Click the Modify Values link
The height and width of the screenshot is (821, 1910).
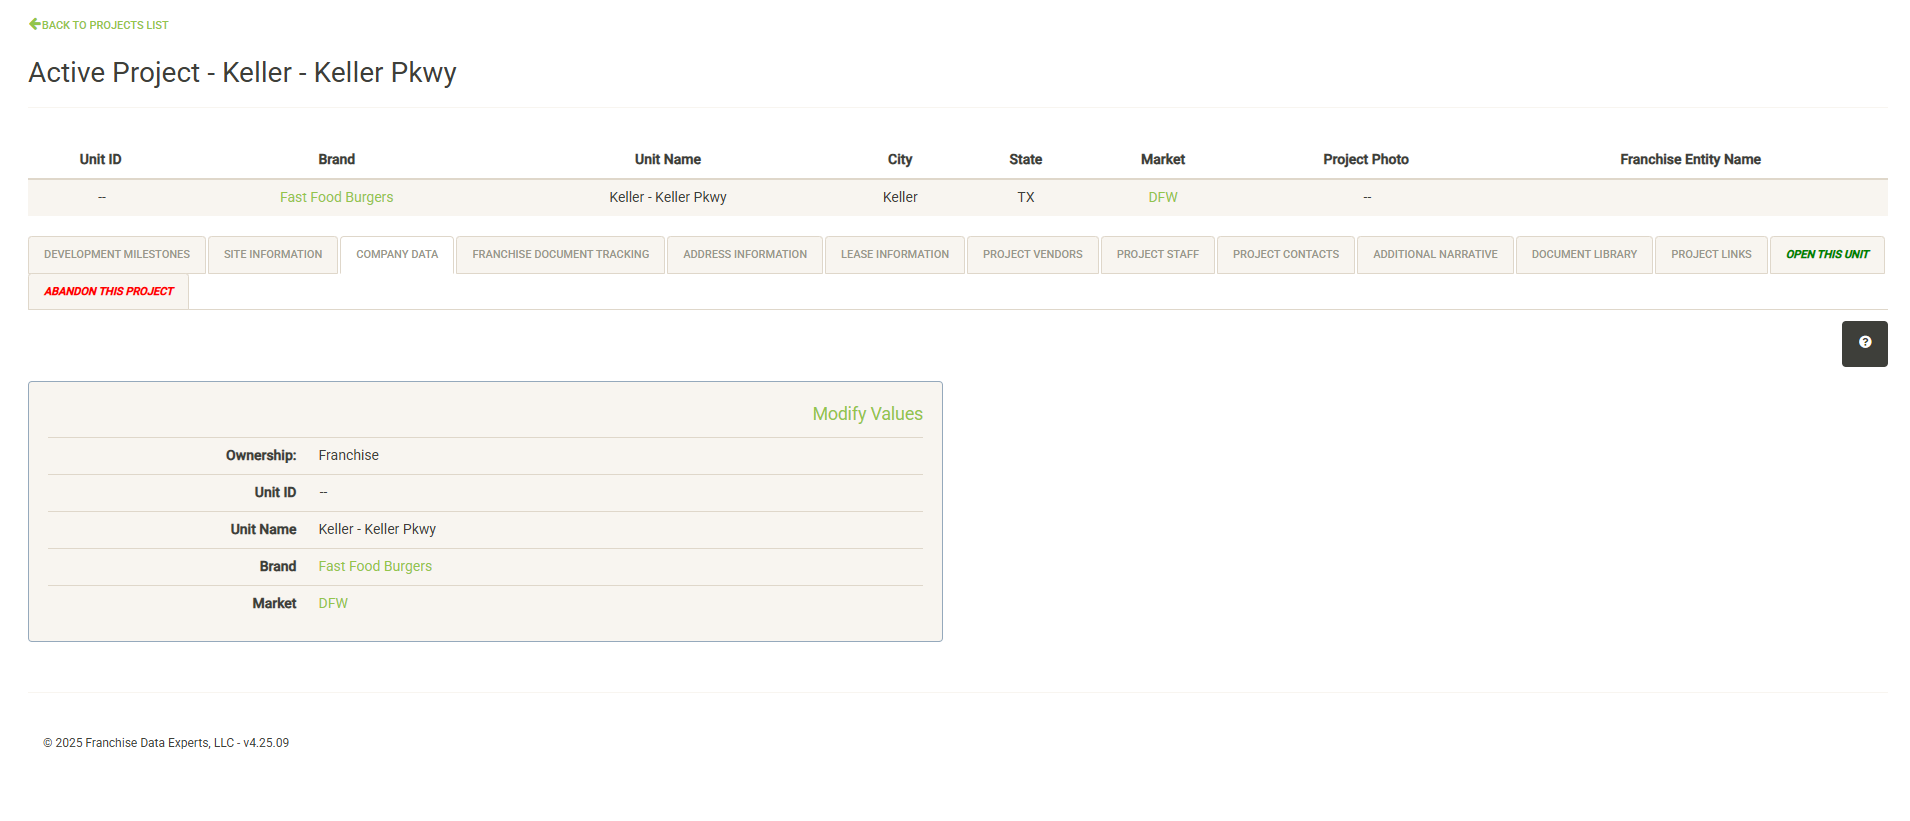[867, 414]
